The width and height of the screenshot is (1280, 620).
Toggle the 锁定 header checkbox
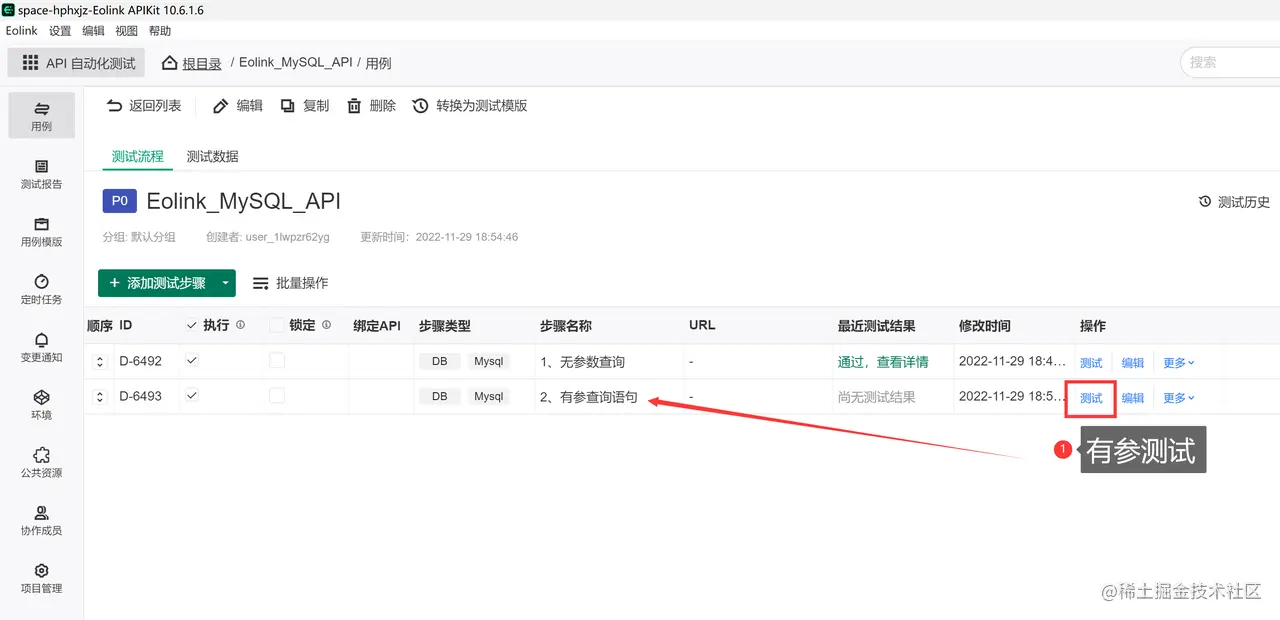[277, 325]
